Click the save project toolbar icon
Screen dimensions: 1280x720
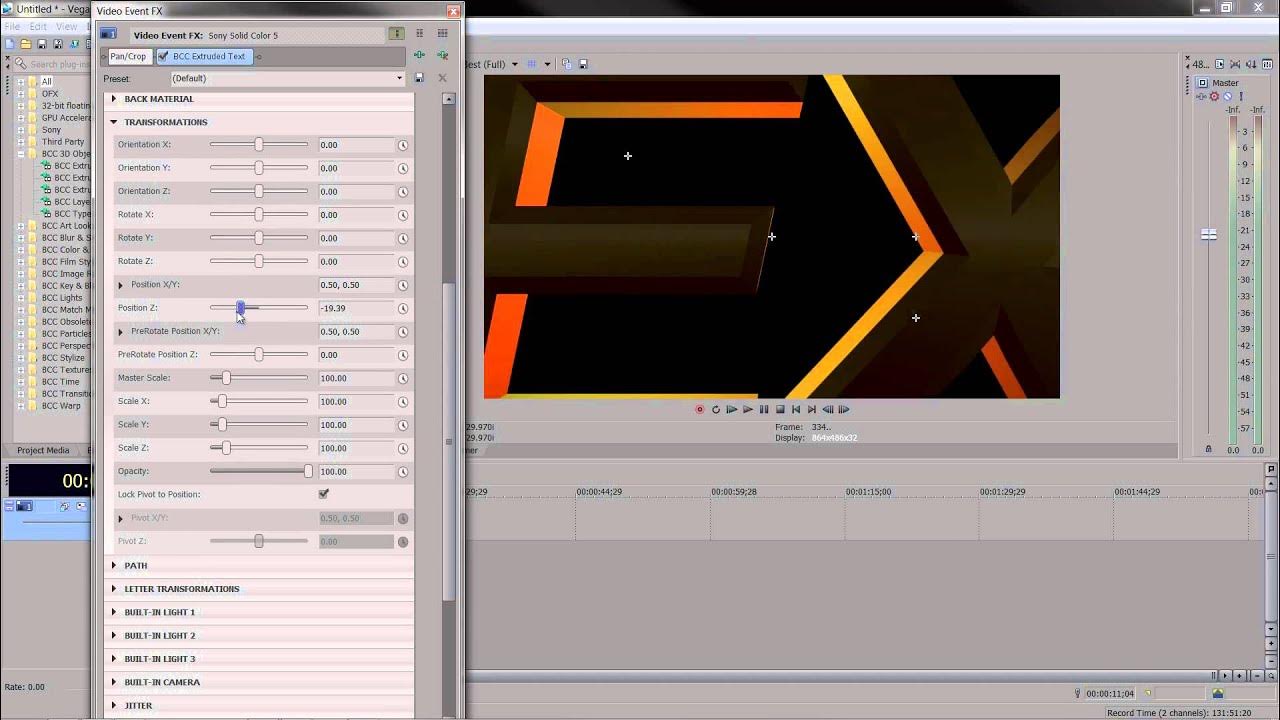(42, 44)
